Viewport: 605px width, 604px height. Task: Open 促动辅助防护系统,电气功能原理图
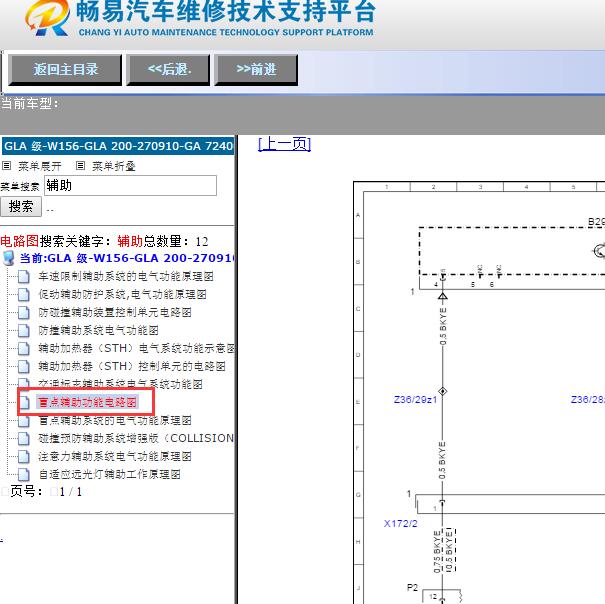point(122,294)
